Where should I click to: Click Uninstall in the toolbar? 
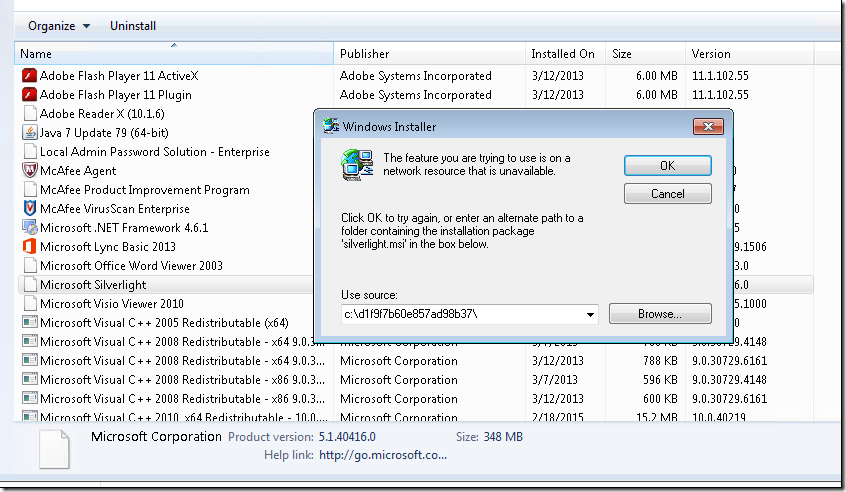tap(133, 26)
